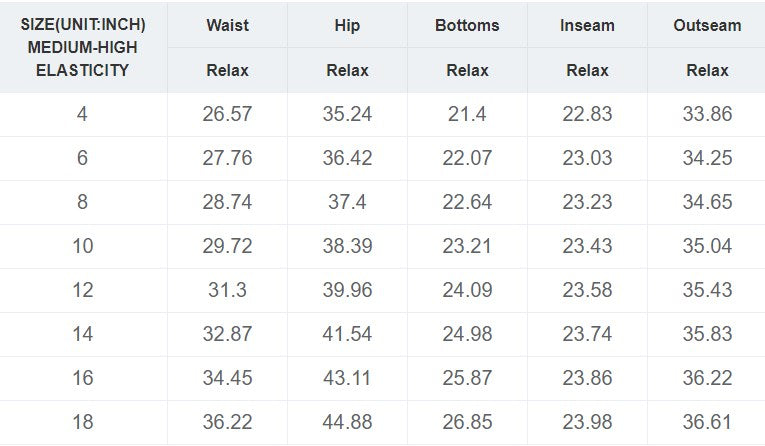The height and width of the screenshot is (446, 765).
Task: Select hip value 36.42
Action: point(347,158)
